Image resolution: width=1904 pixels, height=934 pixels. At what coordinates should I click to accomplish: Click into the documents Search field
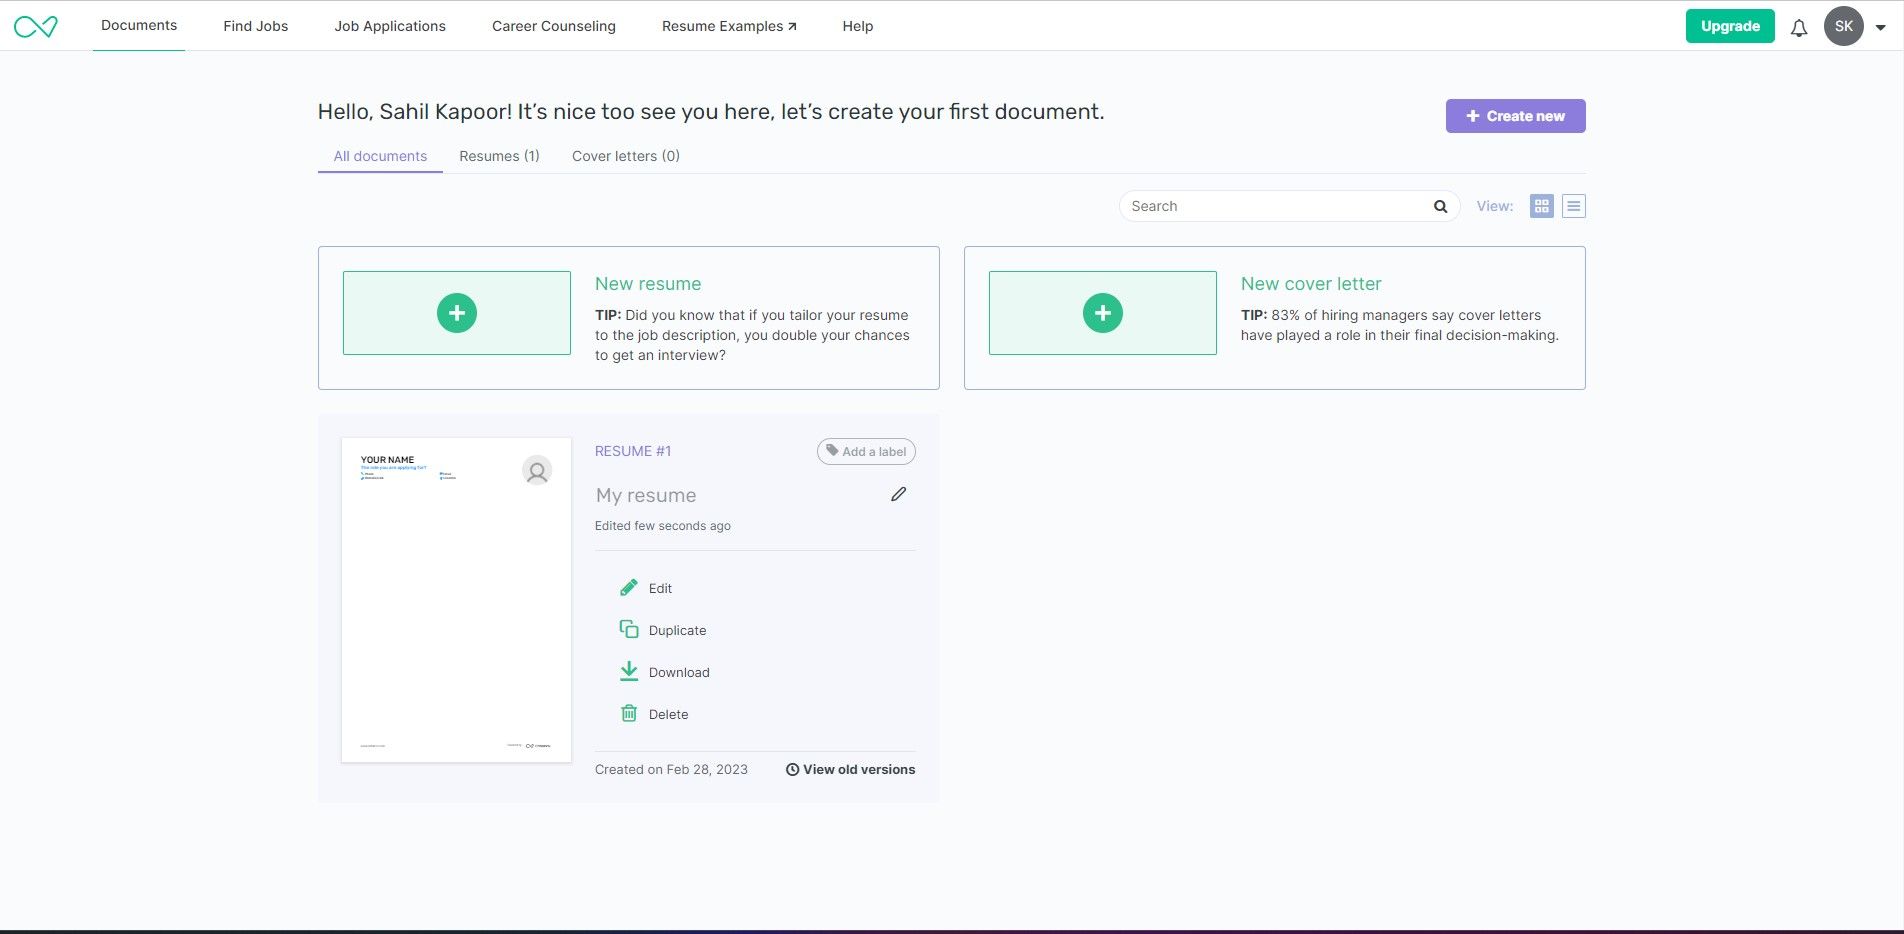coord(1275,206)
